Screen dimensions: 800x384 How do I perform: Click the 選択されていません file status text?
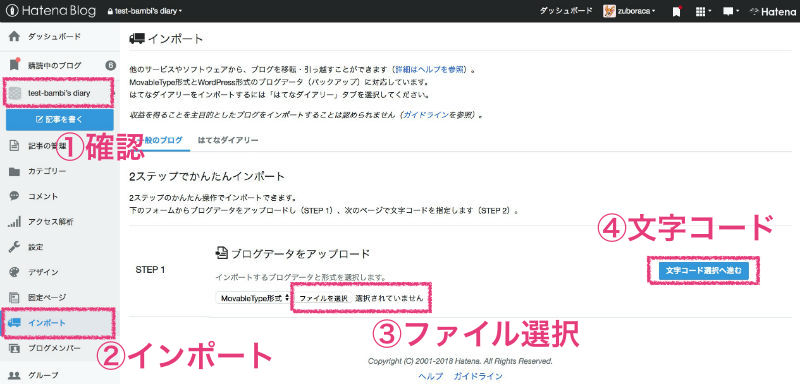389,298
